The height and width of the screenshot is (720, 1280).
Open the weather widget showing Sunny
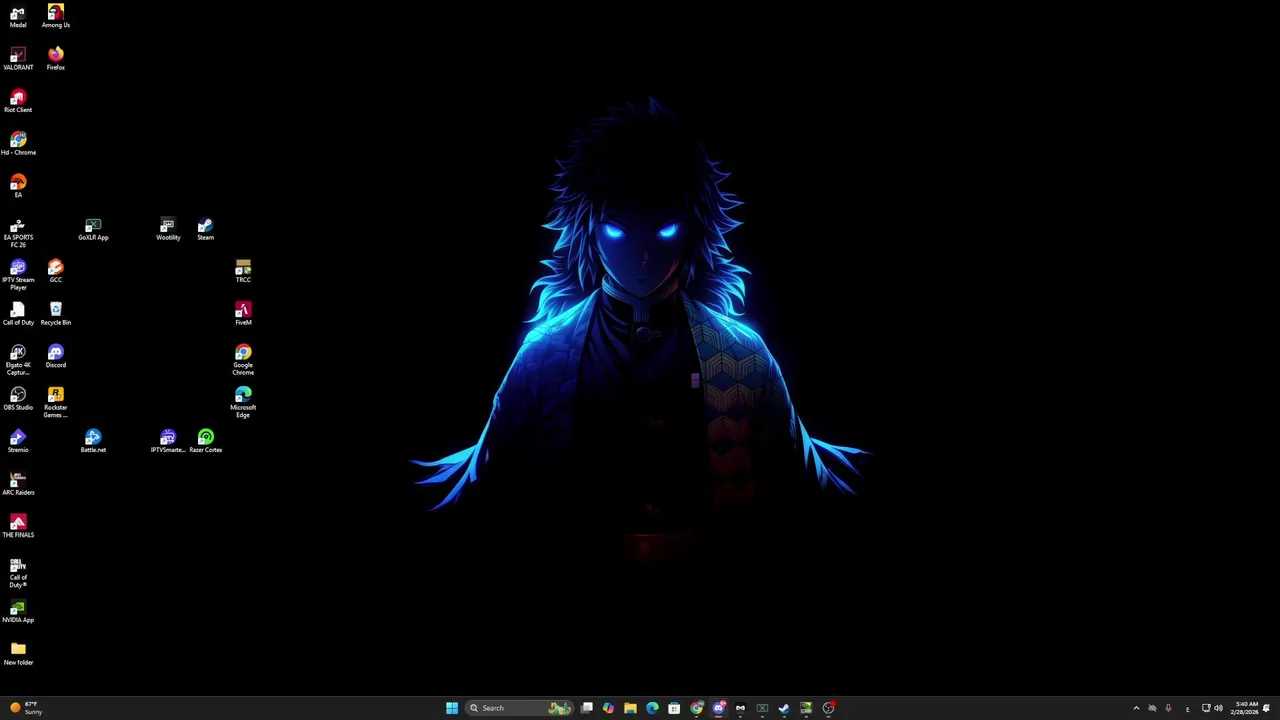coord(25,708)
